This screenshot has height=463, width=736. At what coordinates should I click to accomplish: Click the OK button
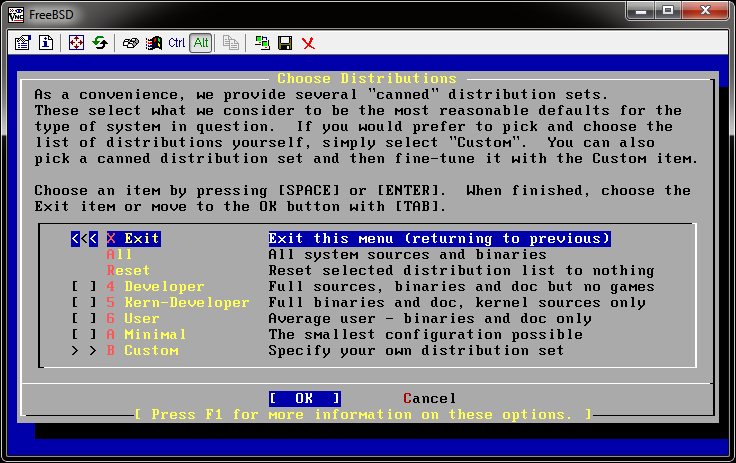(305, 399)
